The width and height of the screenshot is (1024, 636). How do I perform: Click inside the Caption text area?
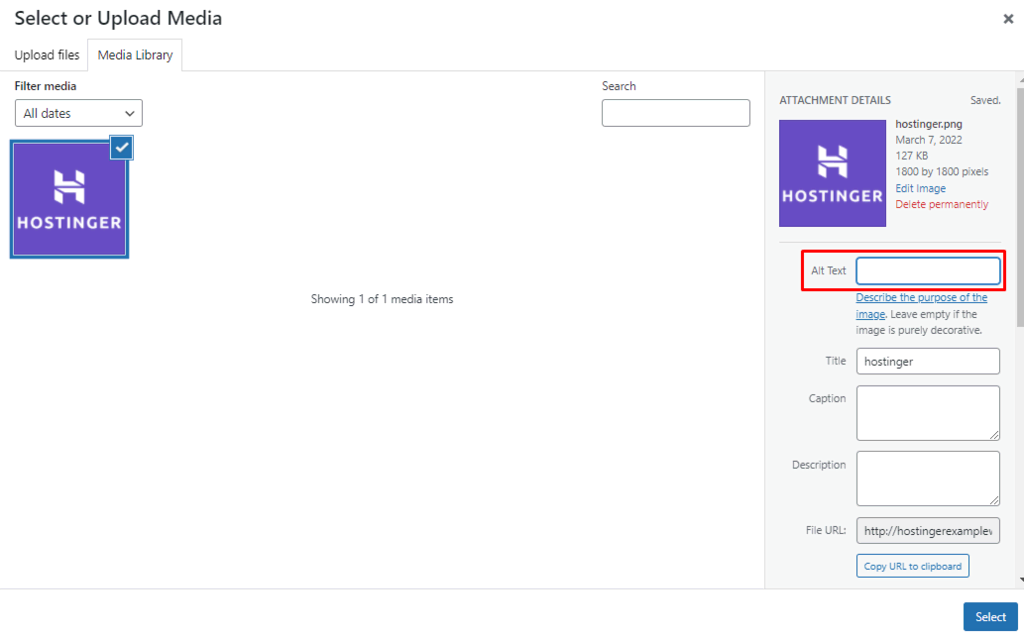tap(928, 412)
